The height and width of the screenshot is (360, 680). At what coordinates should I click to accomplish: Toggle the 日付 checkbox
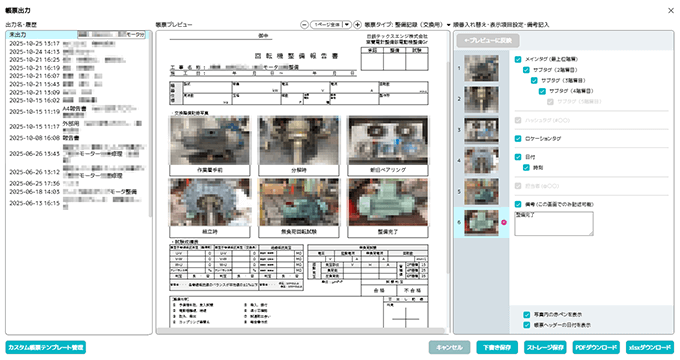518,157
